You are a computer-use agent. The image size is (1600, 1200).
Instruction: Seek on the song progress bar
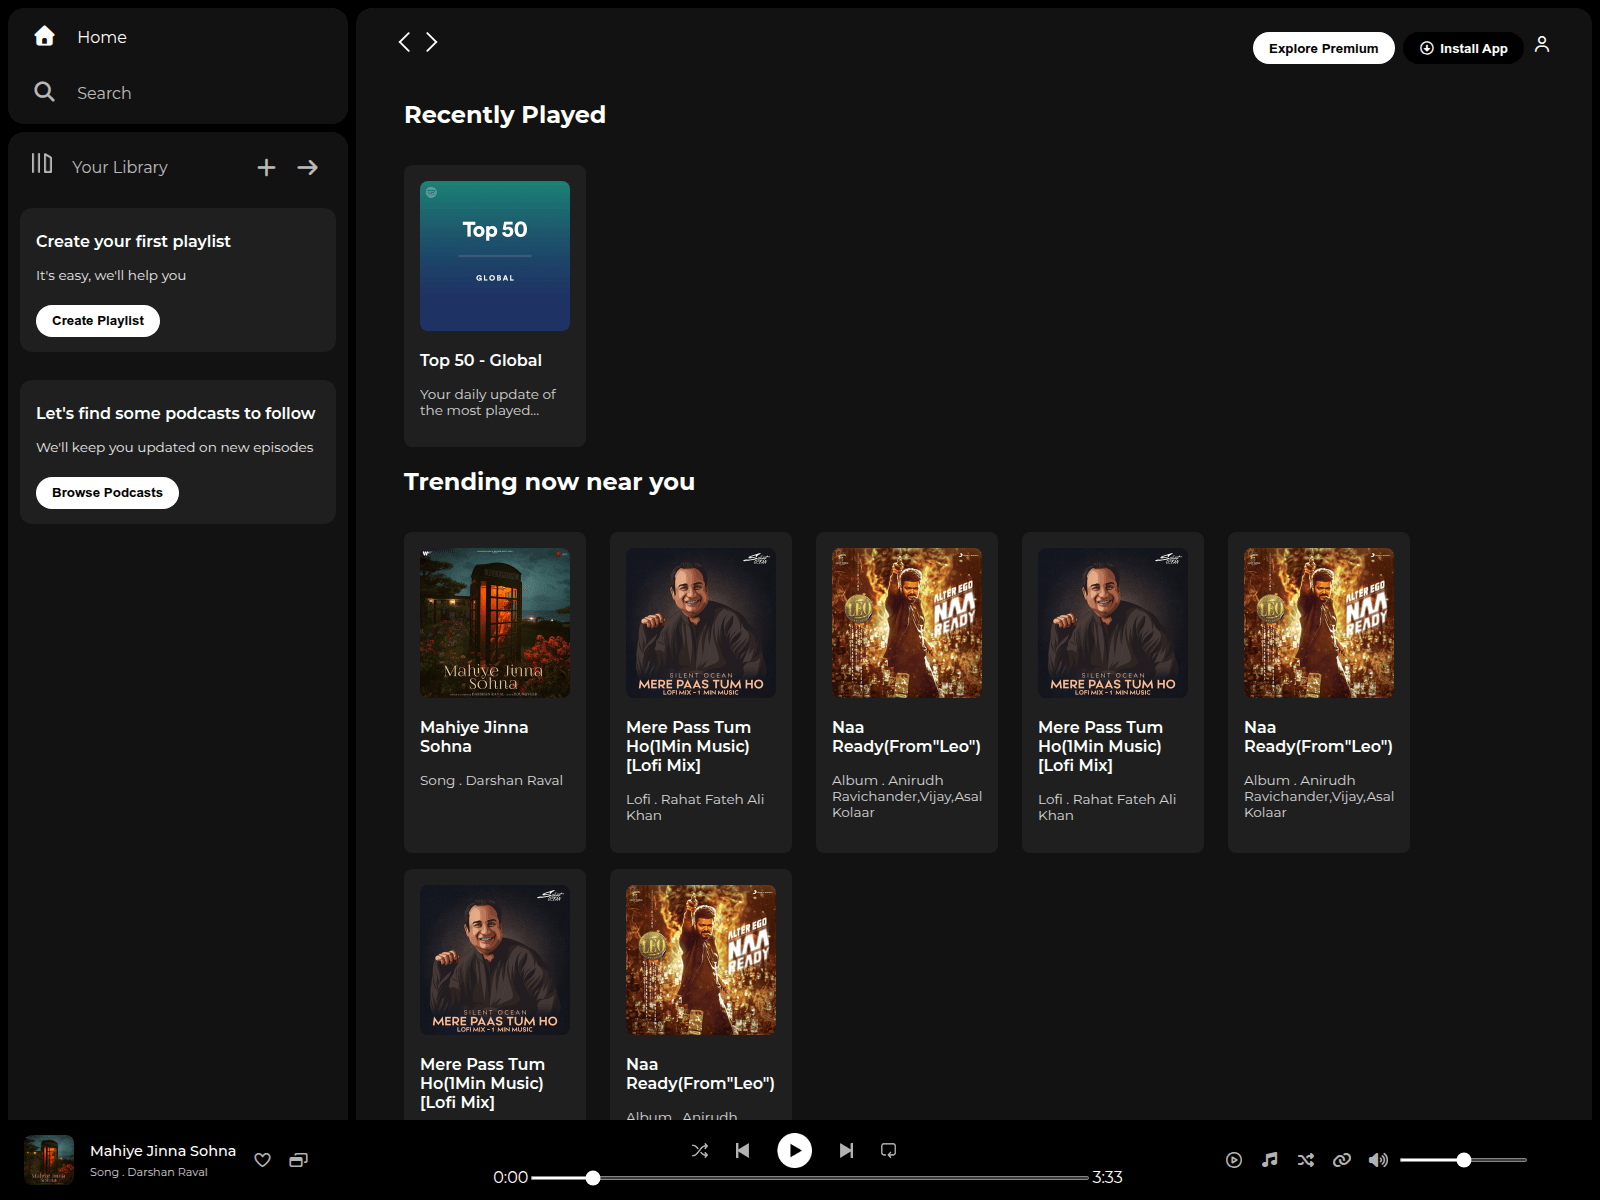810,1178
